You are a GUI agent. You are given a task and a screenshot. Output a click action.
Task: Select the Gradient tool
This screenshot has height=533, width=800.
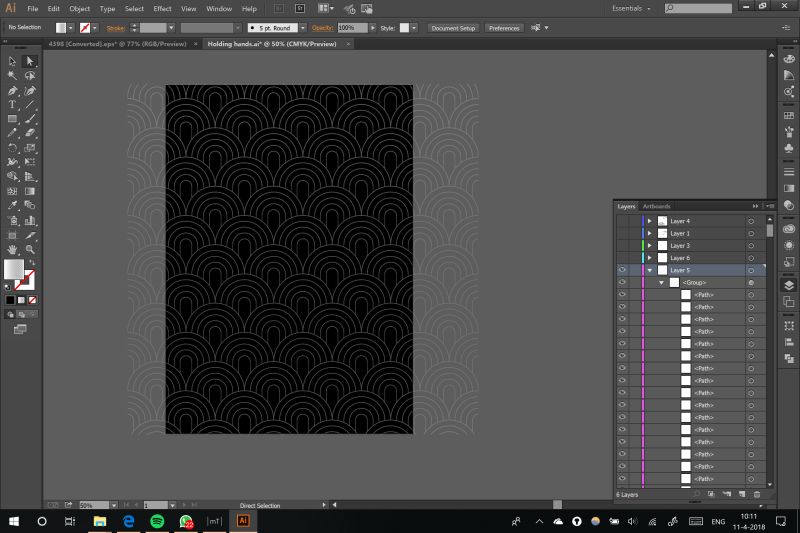point(30,191)
